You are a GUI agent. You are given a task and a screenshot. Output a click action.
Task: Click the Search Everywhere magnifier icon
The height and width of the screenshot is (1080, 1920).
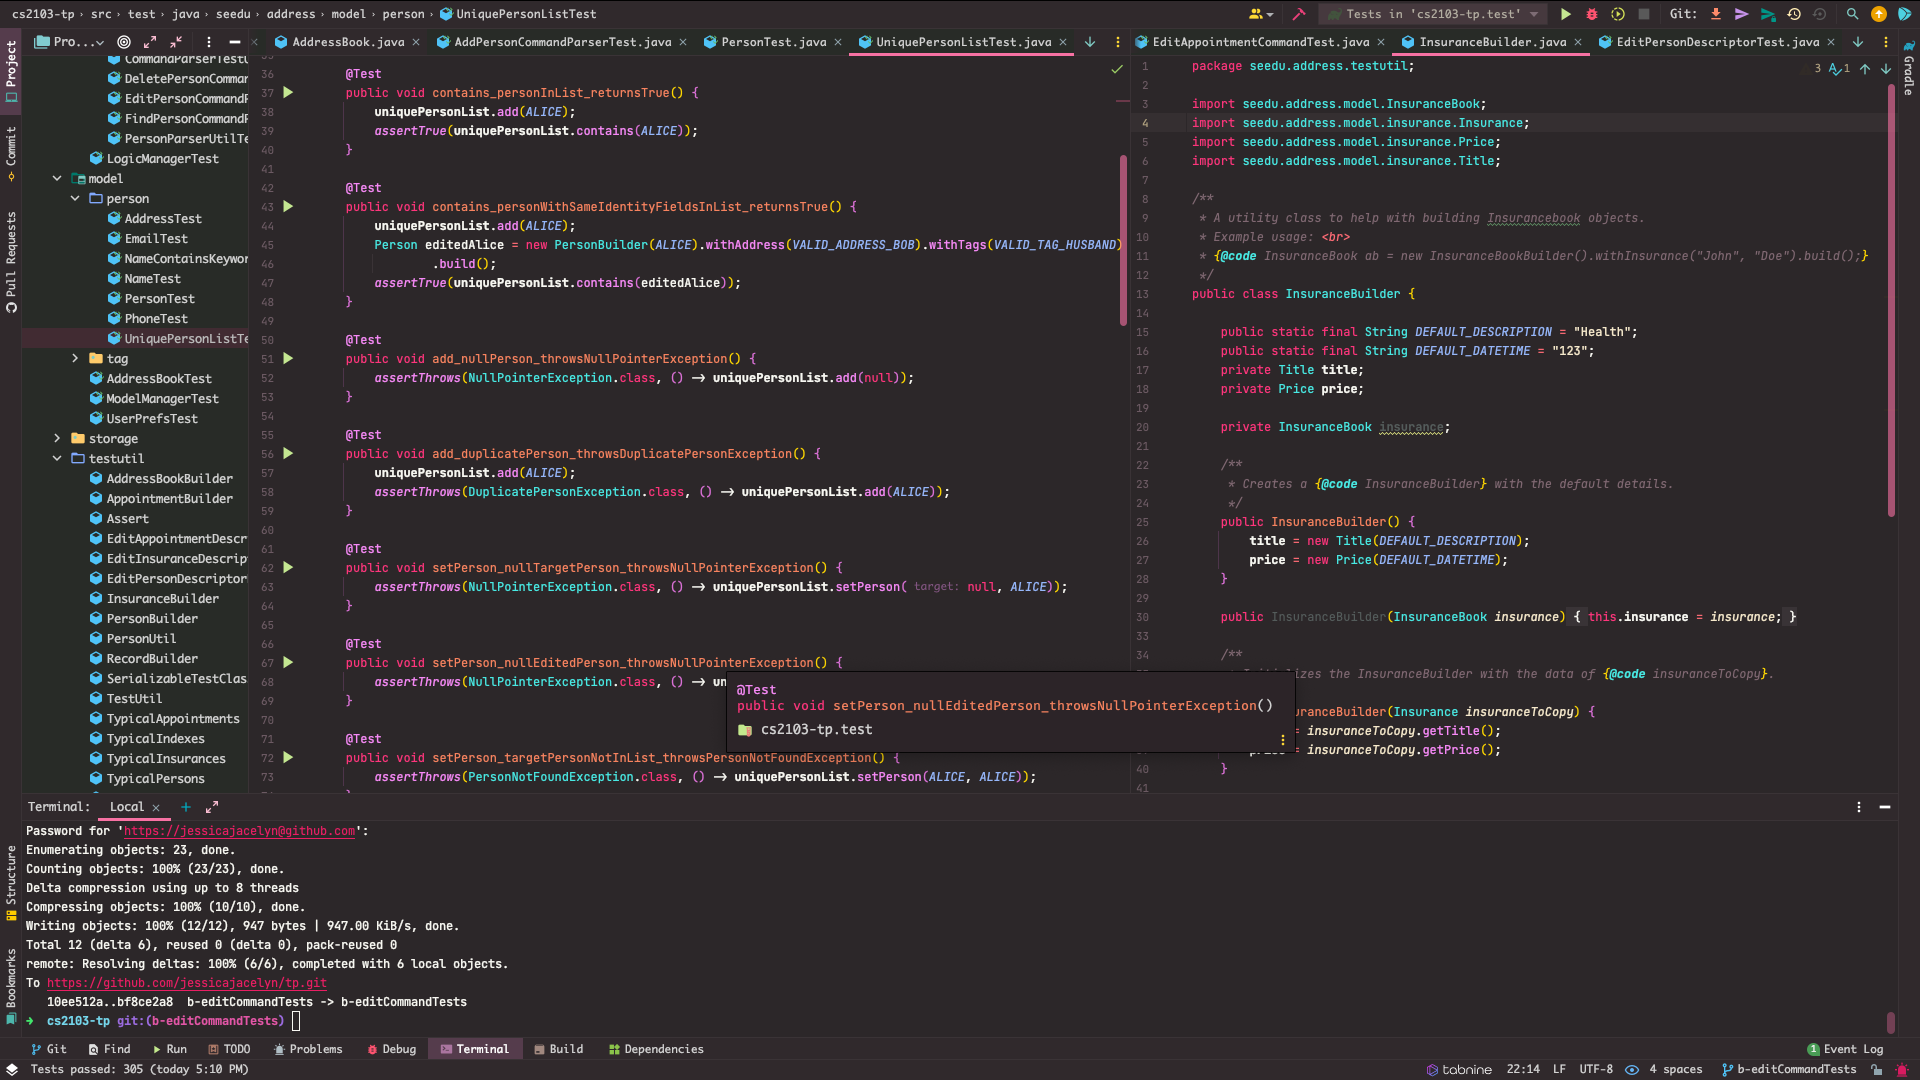point(1852,14)
